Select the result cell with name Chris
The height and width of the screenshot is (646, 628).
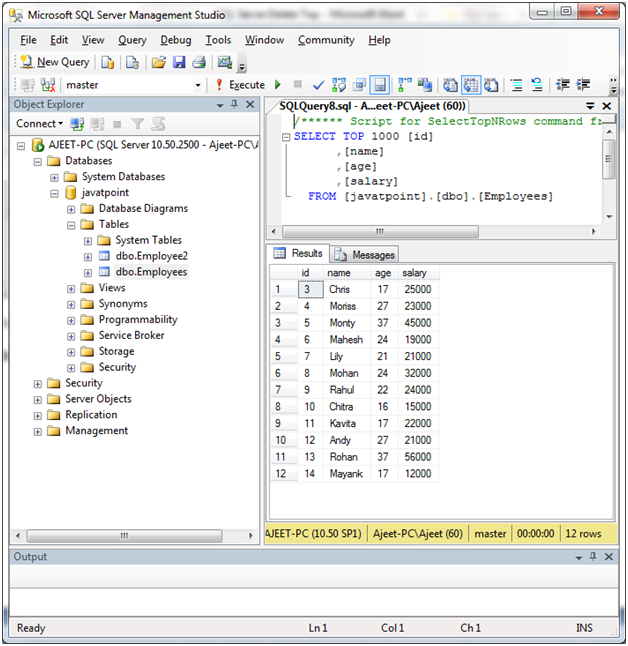tap(347, 289)
